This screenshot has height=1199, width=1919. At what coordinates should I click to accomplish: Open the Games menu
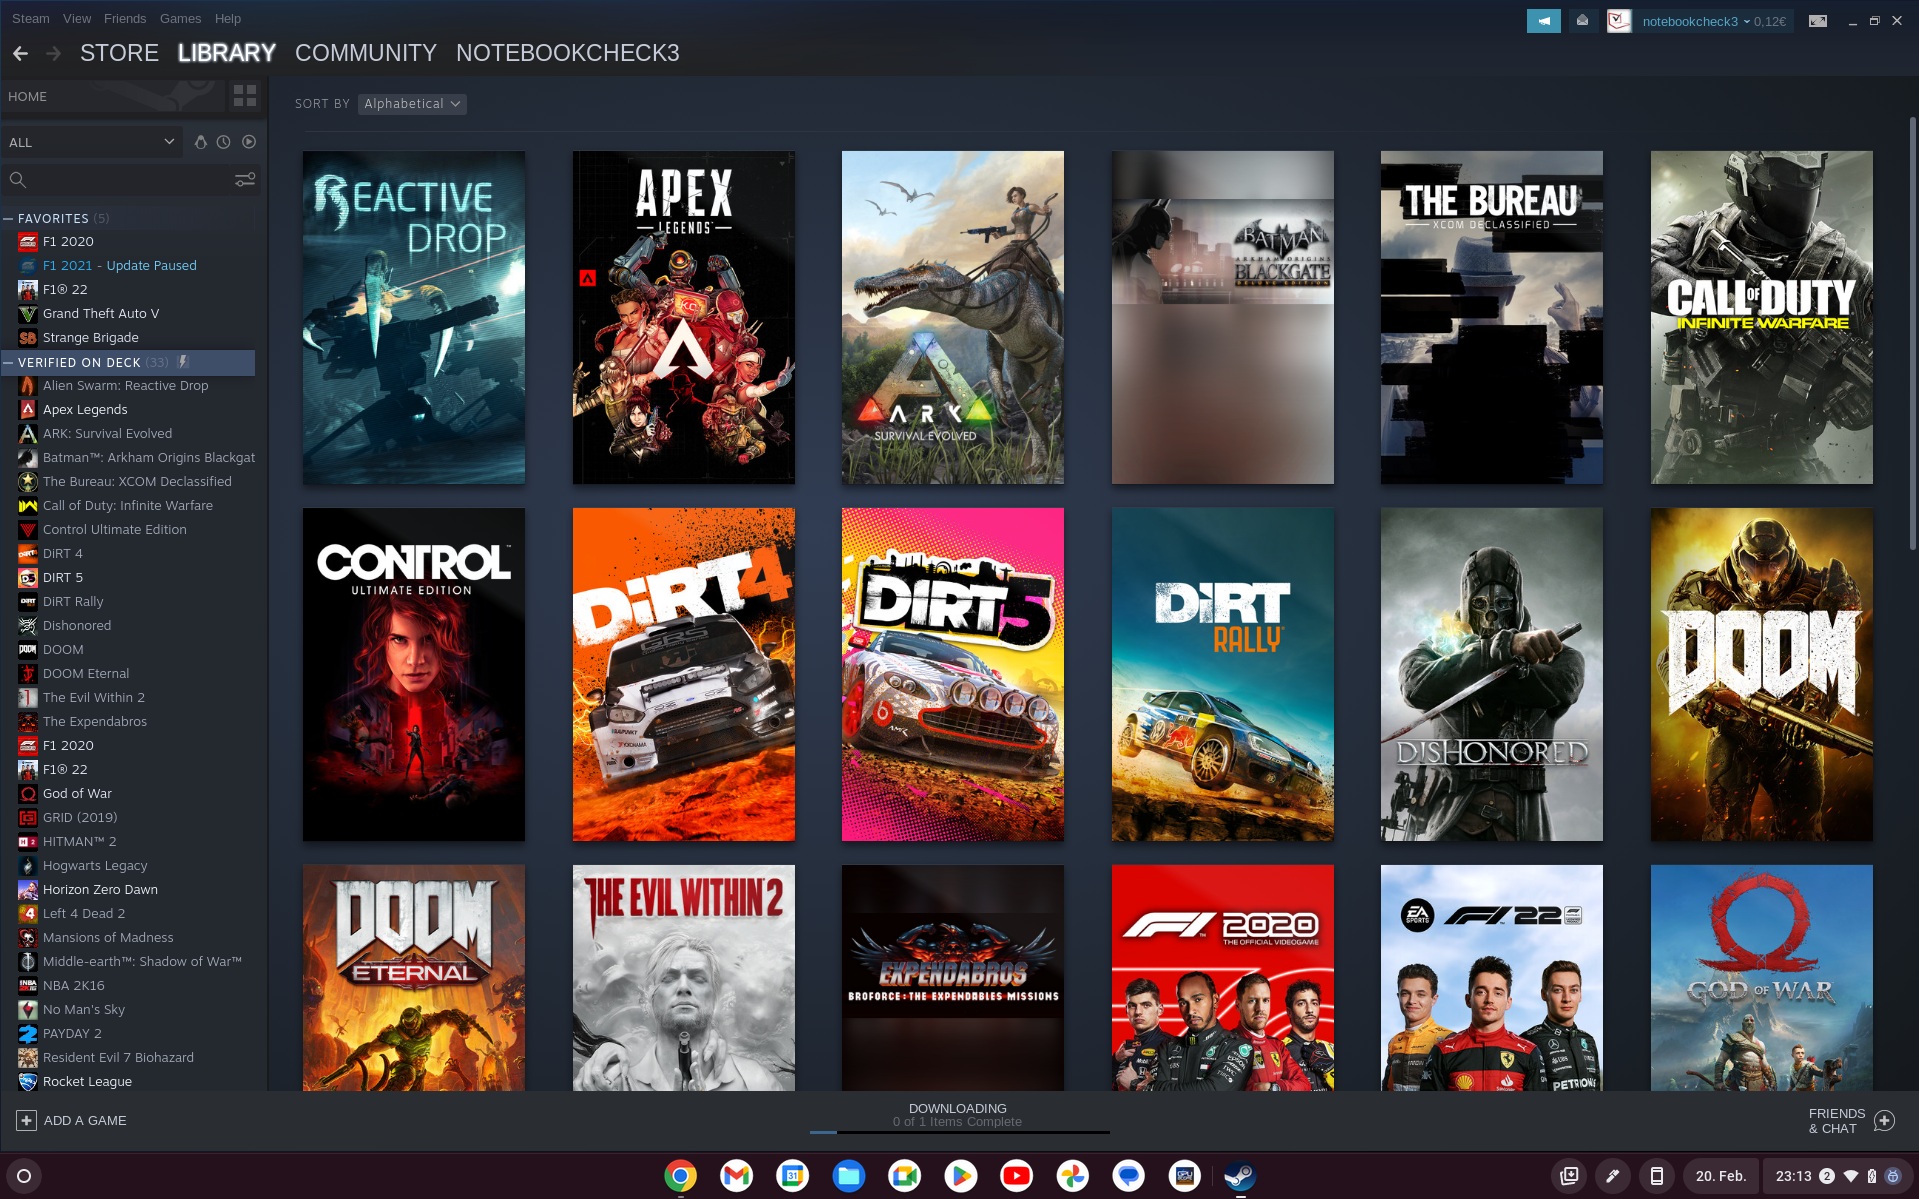(180, 18)
